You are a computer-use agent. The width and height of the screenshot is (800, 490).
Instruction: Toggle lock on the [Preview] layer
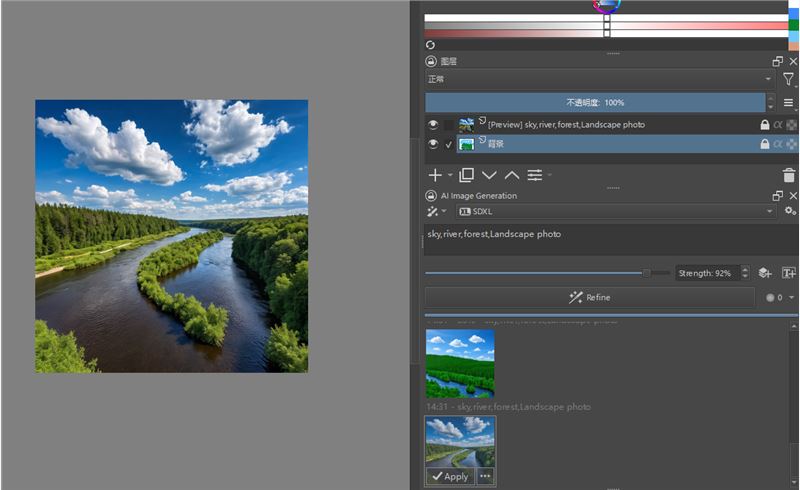click(x=765, y=125)
